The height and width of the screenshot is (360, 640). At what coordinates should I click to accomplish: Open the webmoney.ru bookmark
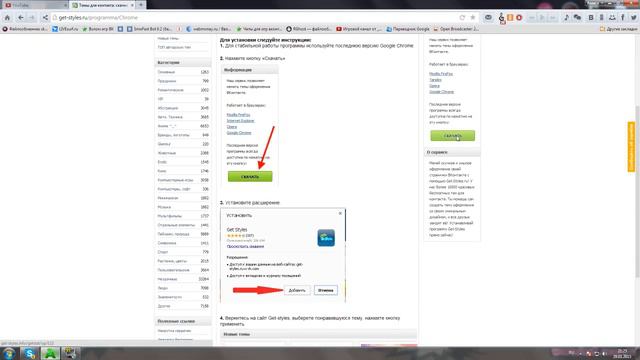(x=209, y=29)
